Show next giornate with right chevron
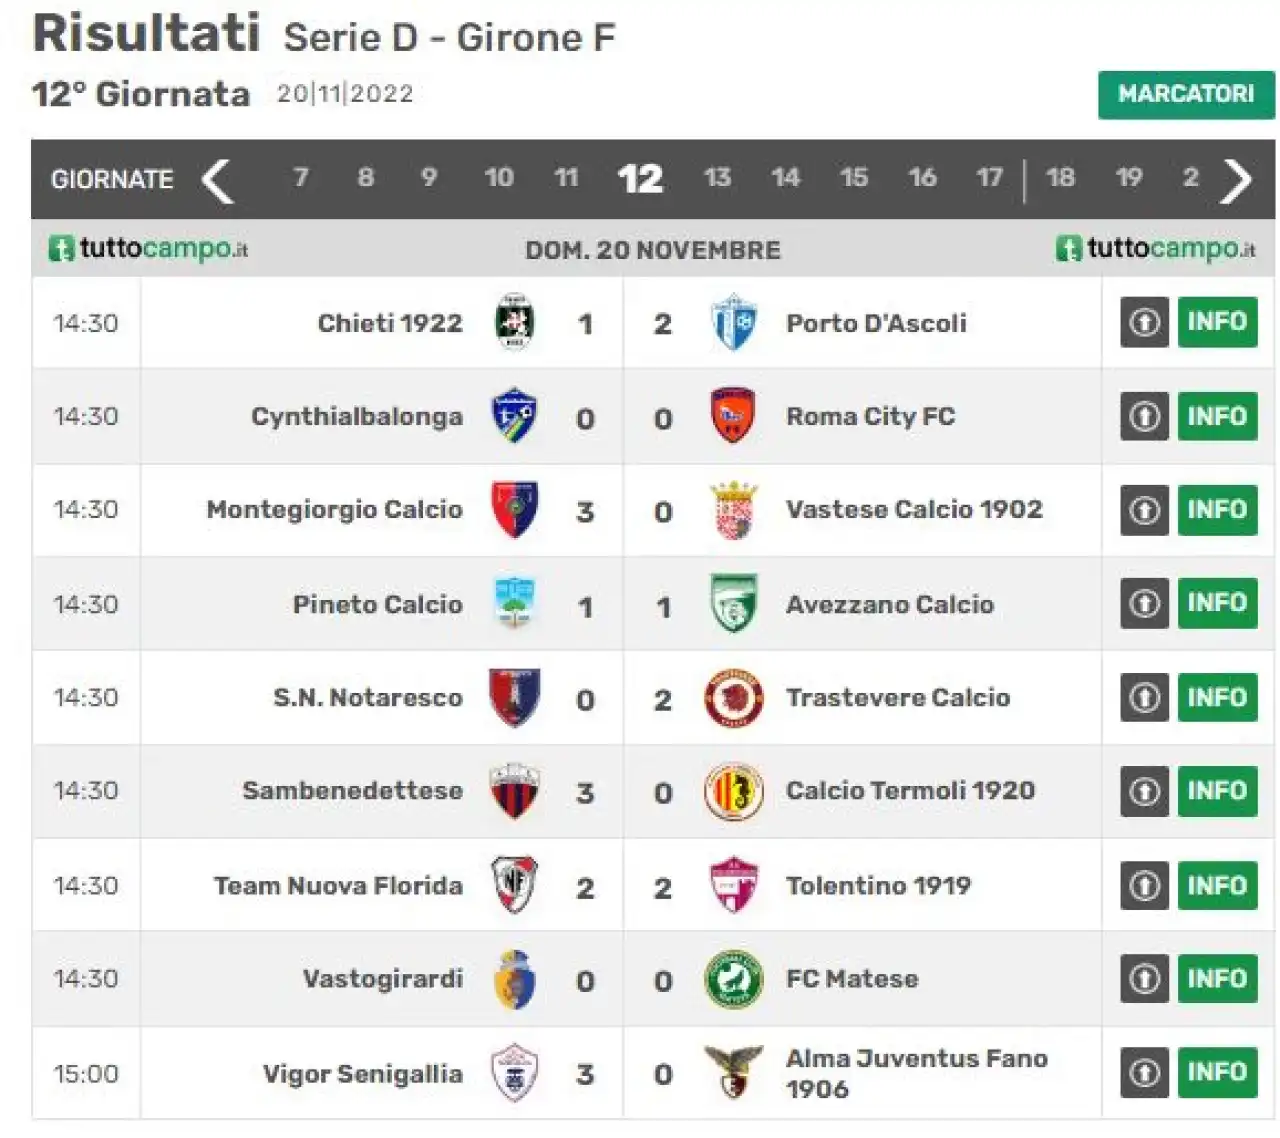This screenshot has height=1138, width=1280. [1236, 180]
